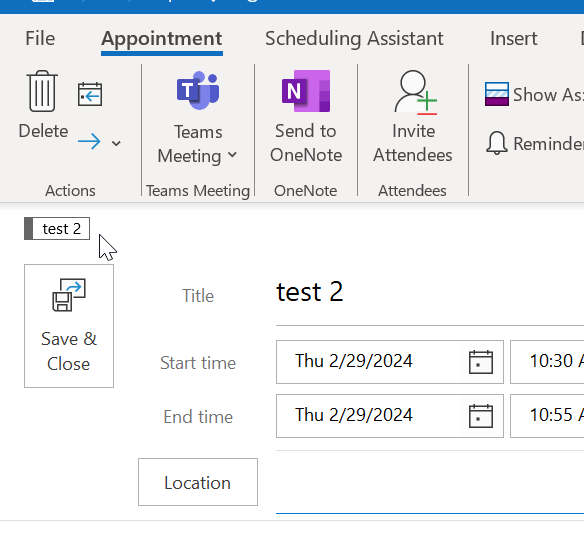Click the Reminder bell icon

496,143
